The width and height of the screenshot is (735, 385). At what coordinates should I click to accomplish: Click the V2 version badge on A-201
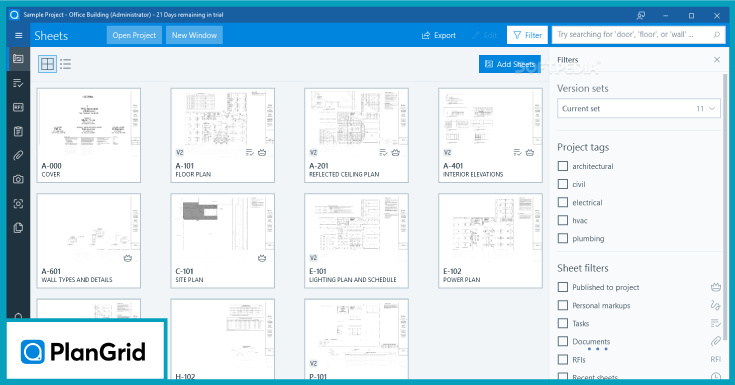(314, 152)
